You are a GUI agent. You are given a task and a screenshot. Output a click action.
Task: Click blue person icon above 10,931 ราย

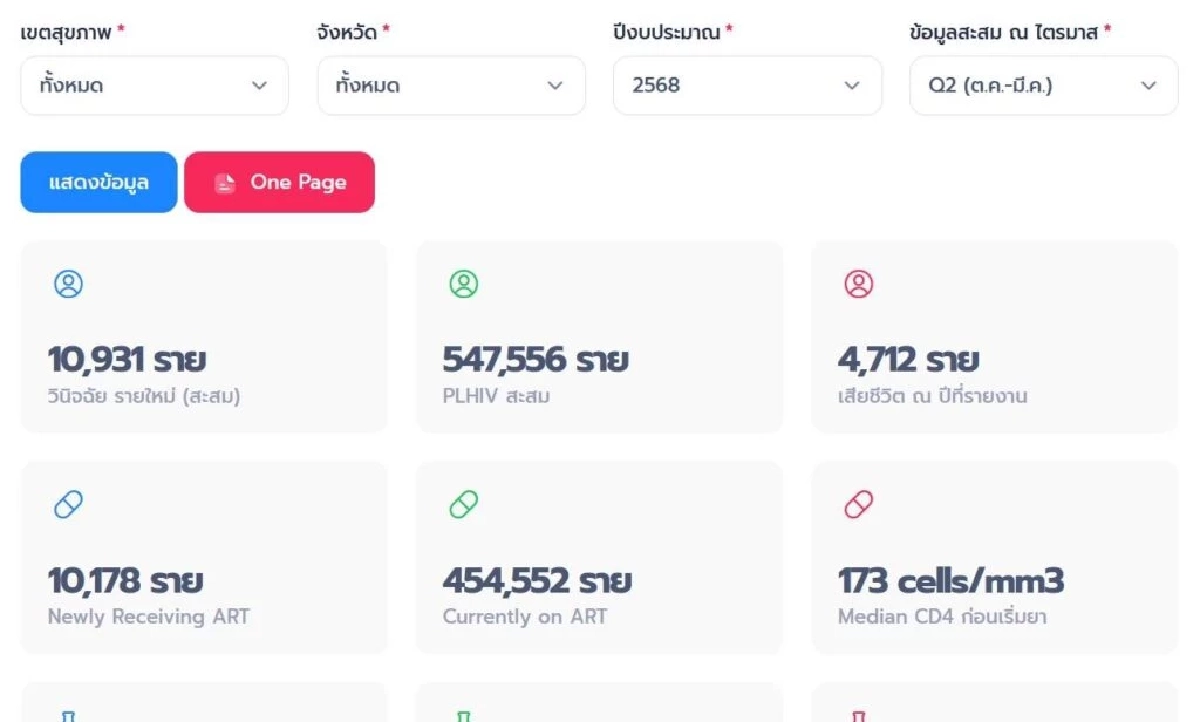(x=68, y=285)
